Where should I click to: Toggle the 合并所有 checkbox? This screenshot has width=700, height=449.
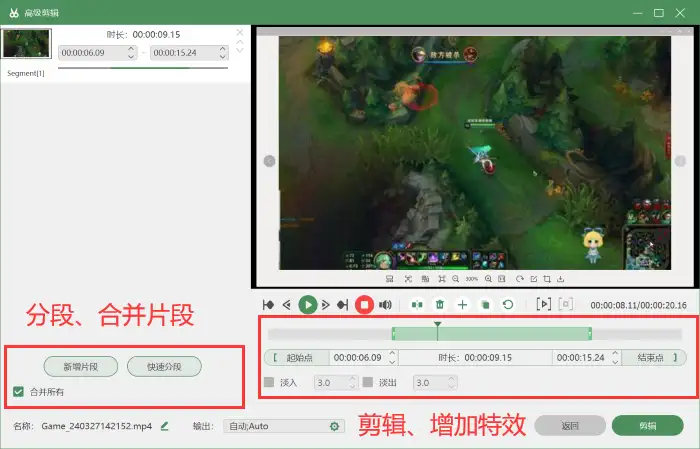pos(18,392)
